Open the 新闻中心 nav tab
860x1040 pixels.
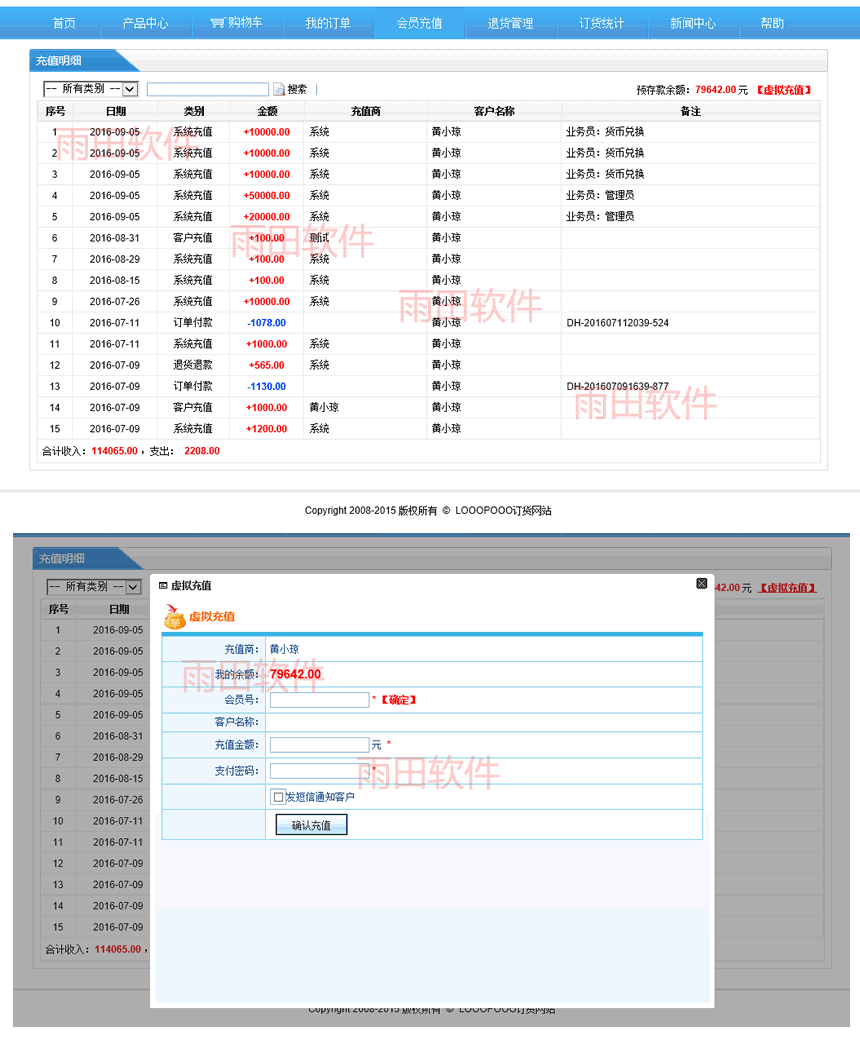coord(693,23)
